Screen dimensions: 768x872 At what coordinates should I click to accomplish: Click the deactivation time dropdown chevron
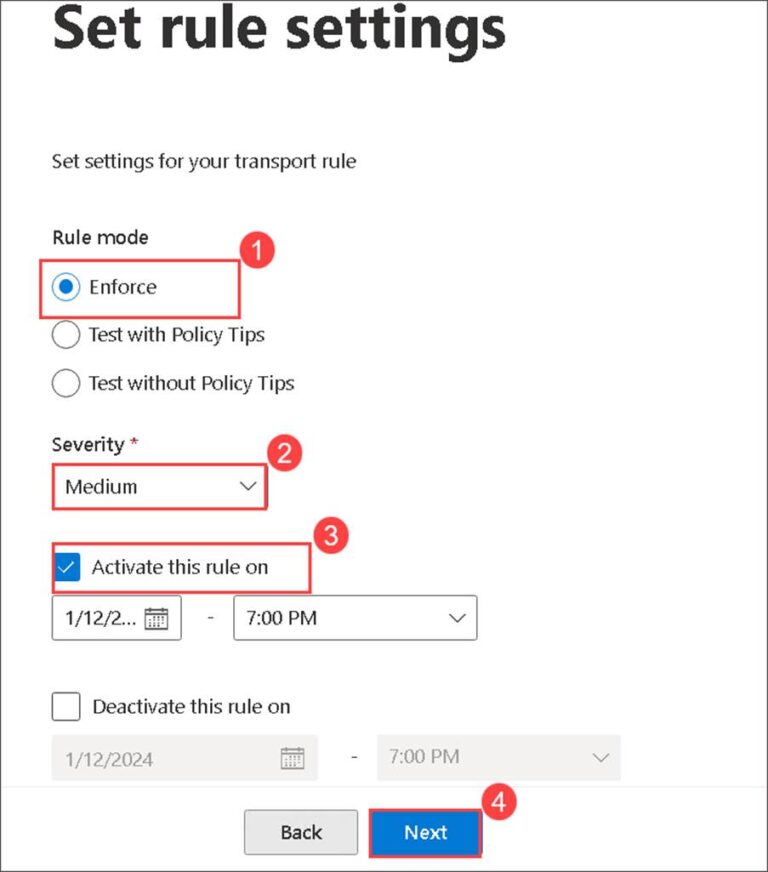tap(600, 757)
